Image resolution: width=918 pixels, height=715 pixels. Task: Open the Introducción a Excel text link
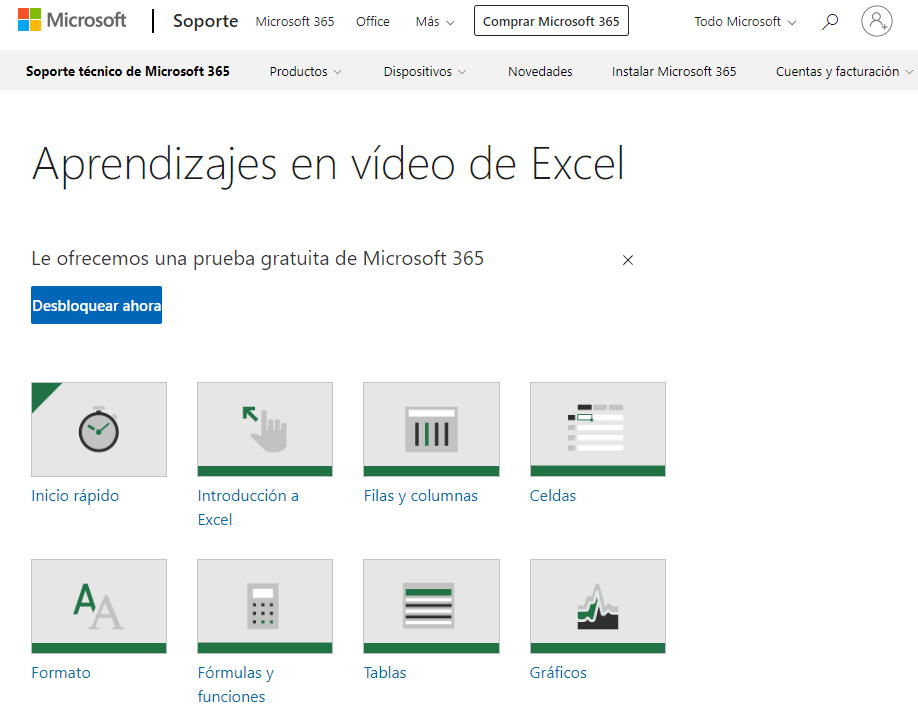248,508
